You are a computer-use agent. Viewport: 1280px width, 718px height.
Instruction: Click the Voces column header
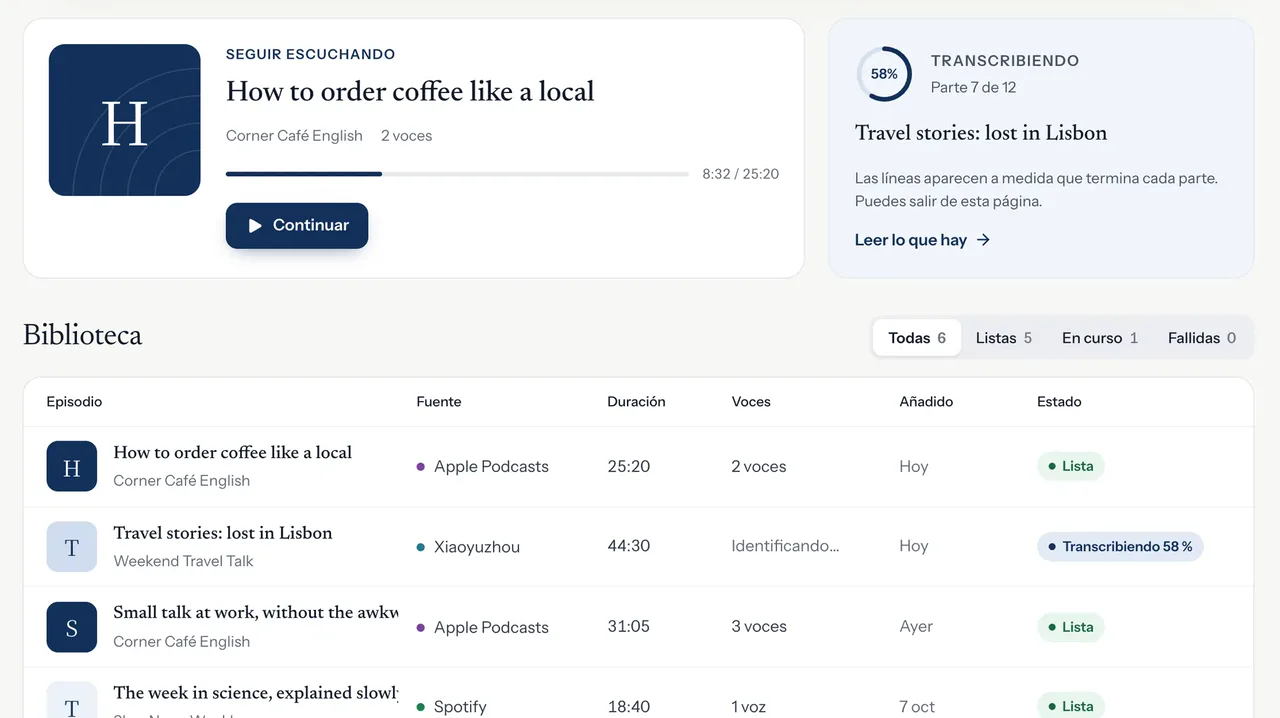click(x=751, y=402)
